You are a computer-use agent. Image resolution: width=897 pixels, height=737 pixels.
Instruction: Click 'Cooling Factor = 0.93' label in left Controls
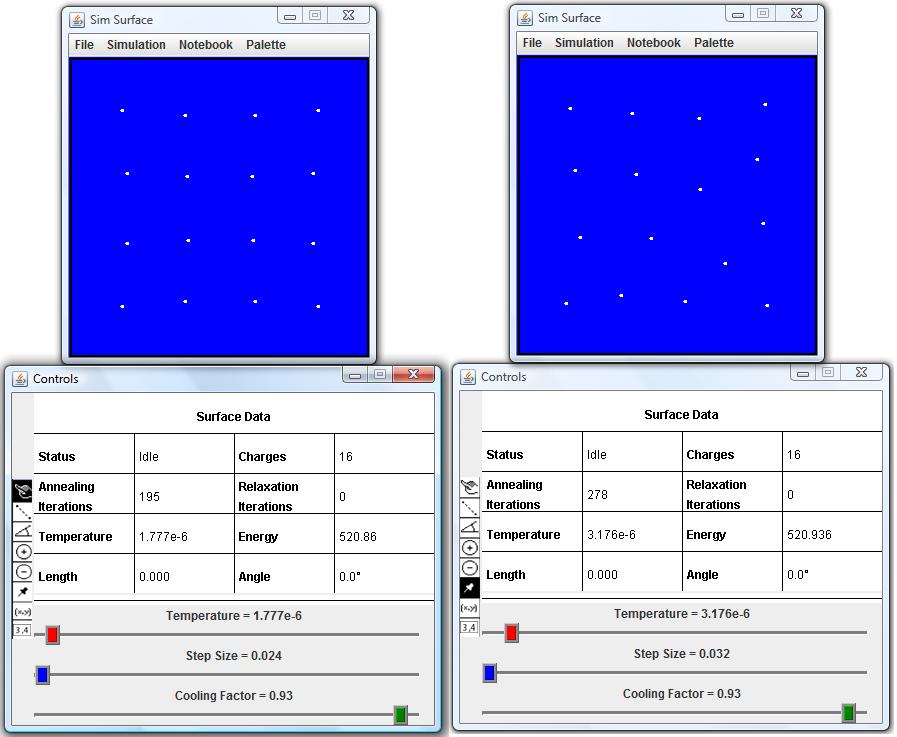click(x=233, y=696)
